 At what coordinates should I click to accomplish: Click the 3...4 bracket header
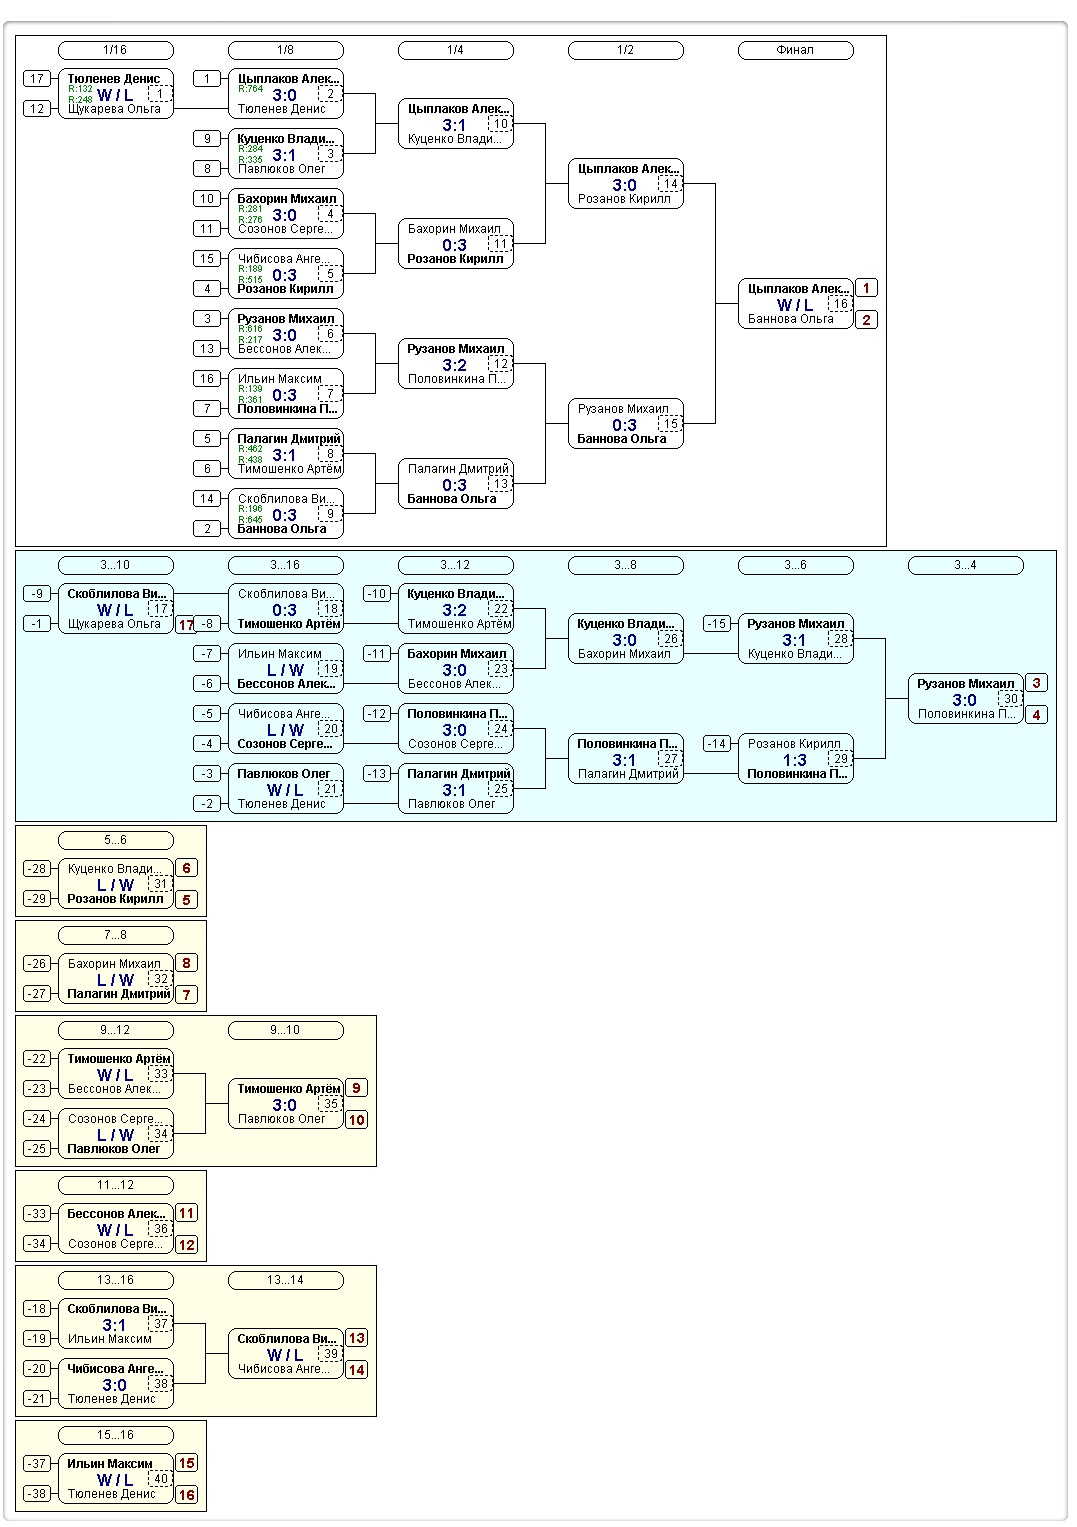966,565
